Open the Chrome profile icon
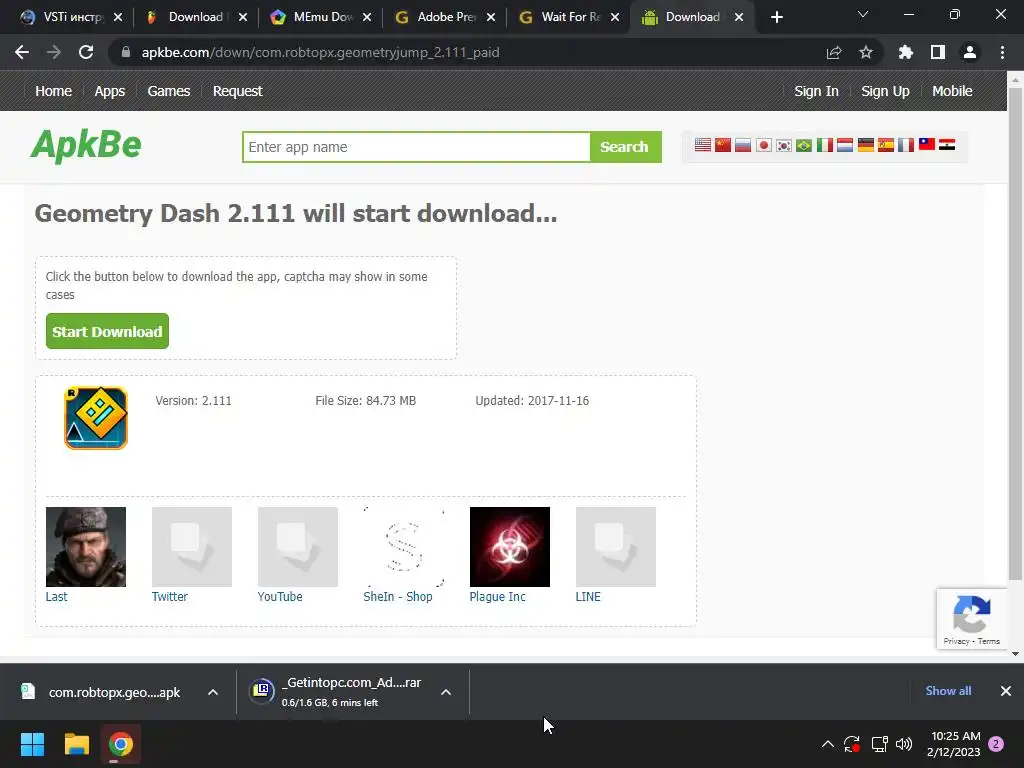This screenshot has width=1024, height=768. (970, 52)
